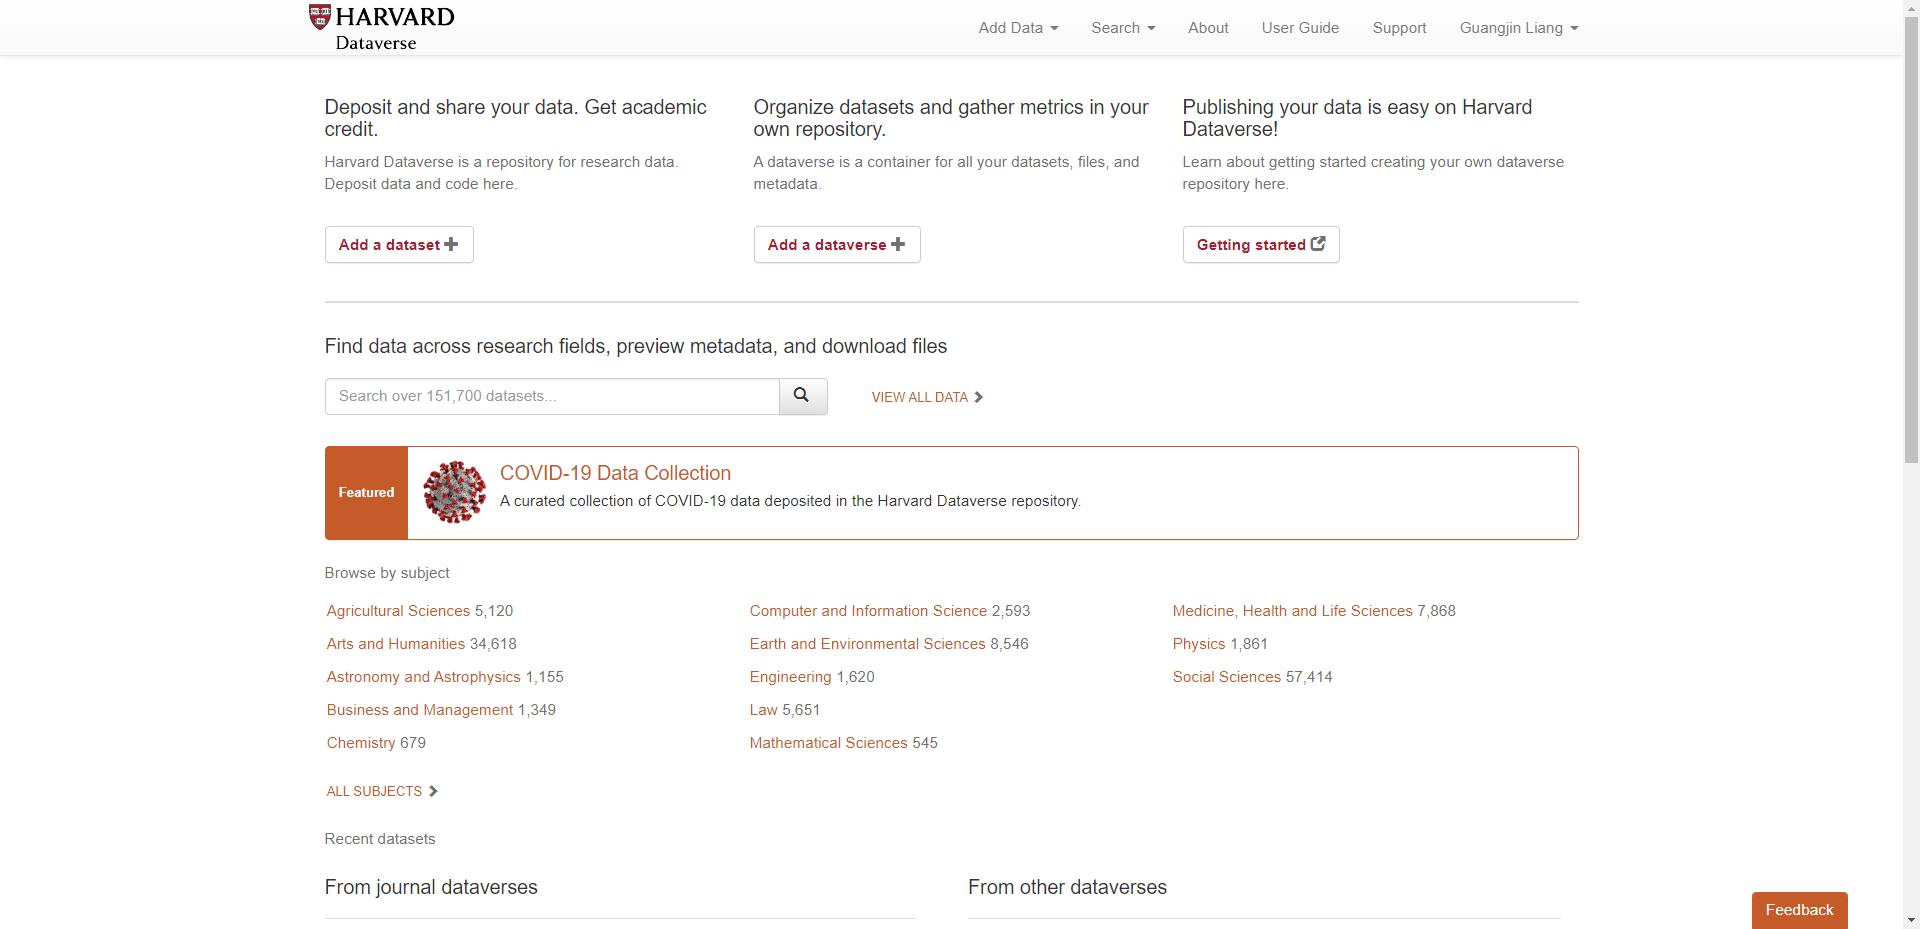Click the Recent datasets label

[x=380, y=839]
